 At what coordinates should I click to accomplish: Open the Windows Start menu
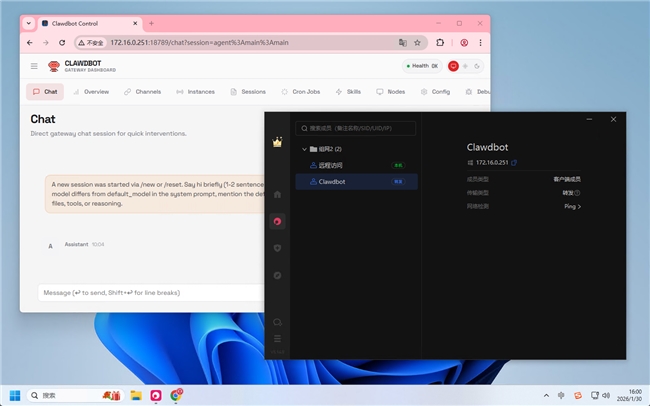[15, 395]
